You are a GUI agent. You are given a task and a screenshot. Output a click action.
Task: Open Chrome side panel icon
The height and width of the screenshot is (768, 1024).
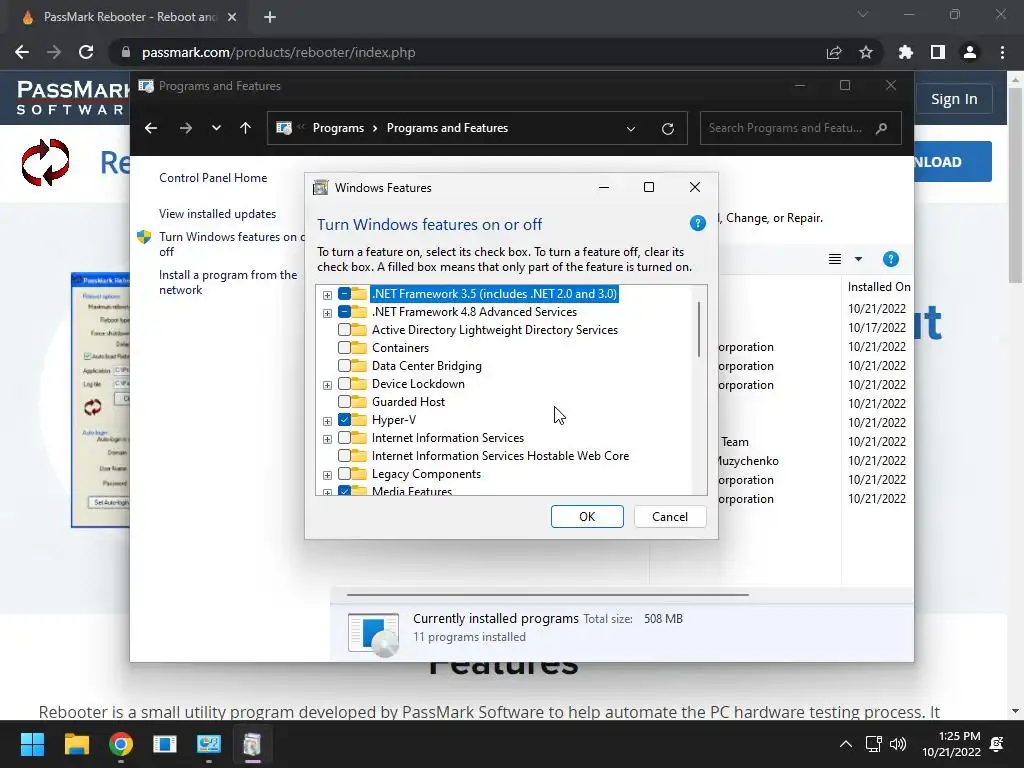[938, 52]
